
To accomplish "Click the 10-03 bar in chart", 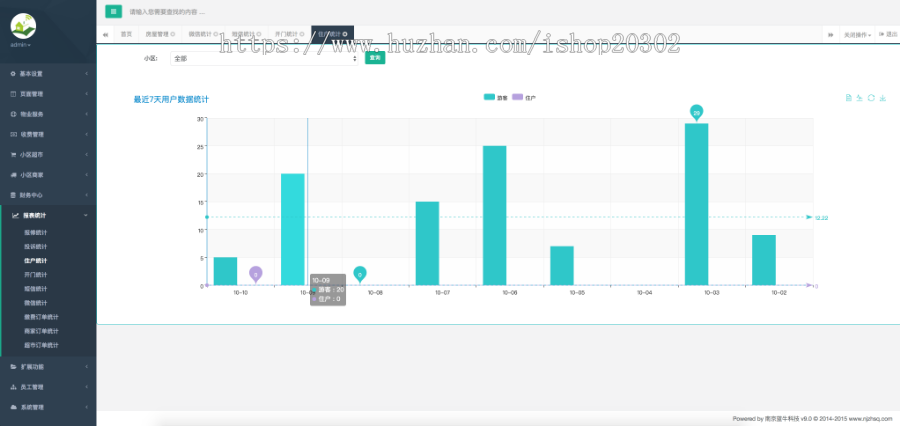I will (x=696, y=204).
